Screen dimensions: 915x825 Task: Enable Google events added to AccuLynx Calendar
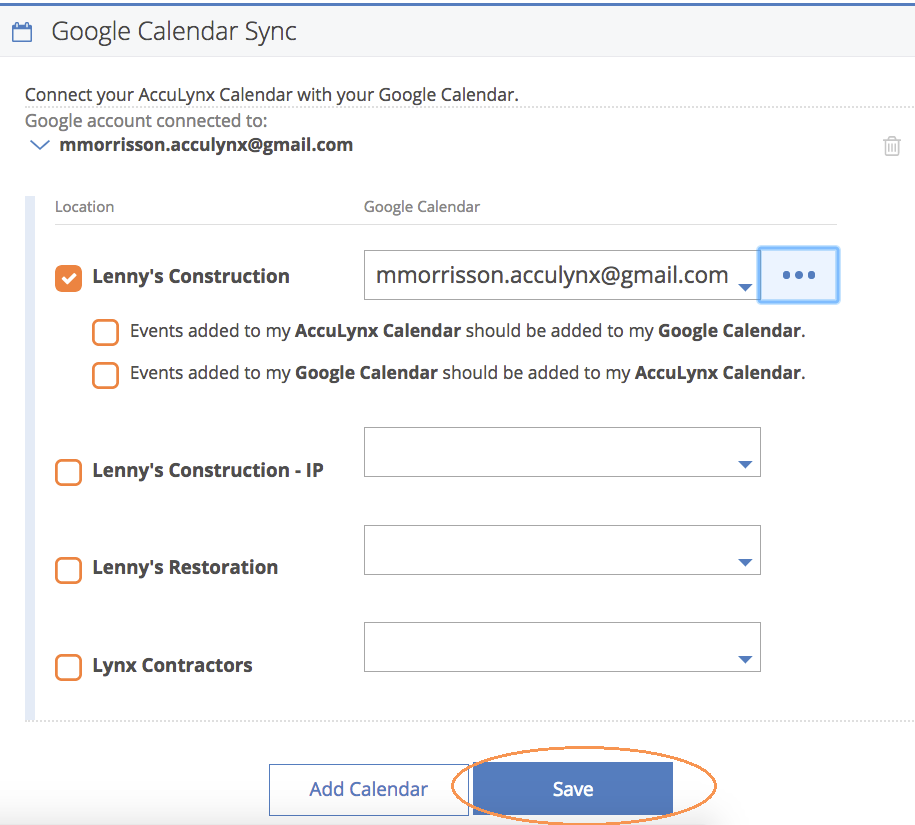106,375
